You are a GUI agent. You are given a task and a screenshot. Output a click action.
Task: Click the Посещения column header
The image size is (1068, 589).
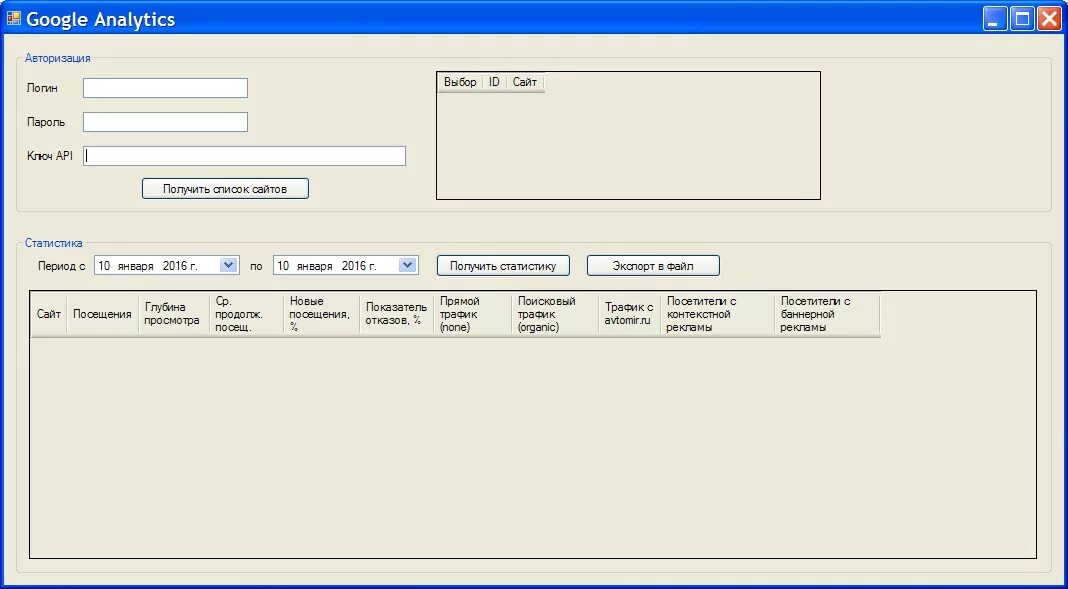[x=102, y=314]
